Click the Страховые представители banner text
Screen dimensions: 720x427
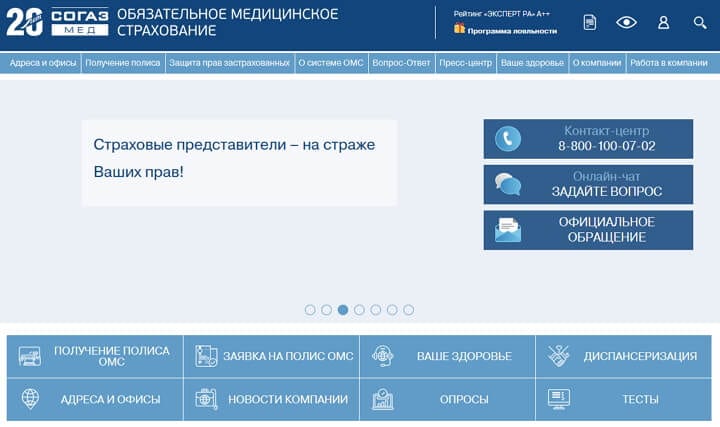(234, 158)
